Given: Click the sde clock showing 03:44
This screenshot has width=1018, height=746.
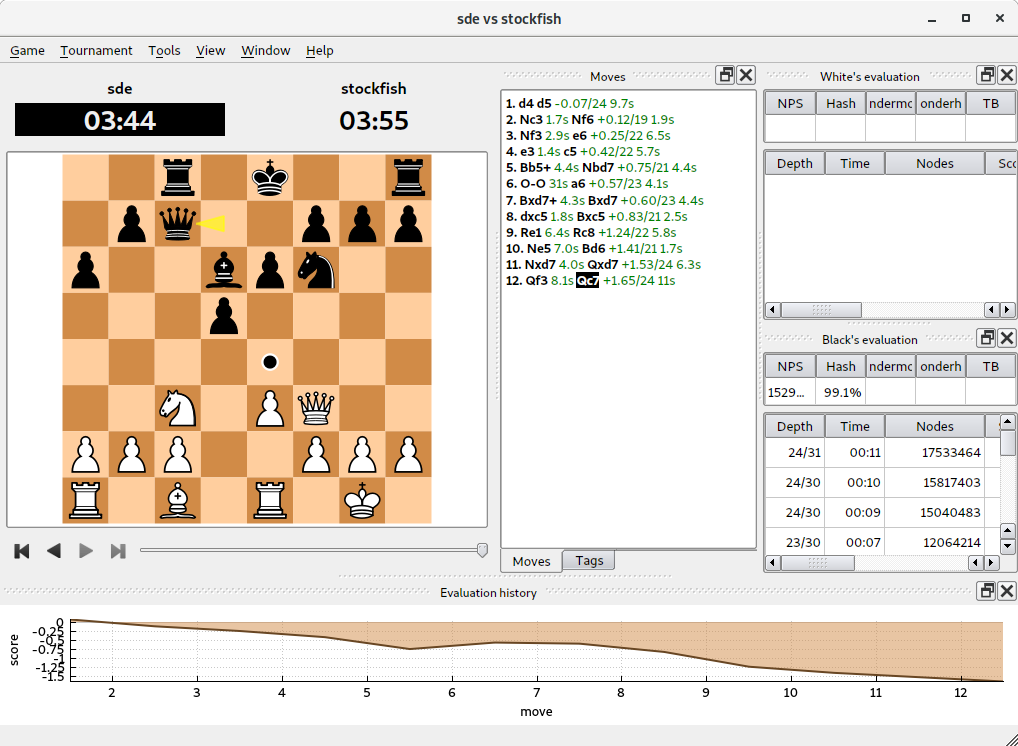Looking at the screenshot, I should tap(120, 120).
